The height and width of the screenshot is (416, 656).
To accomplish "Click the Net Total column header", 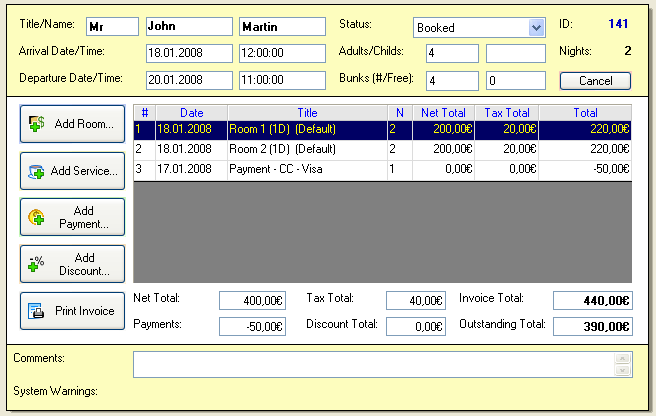I will click(443, 113).
